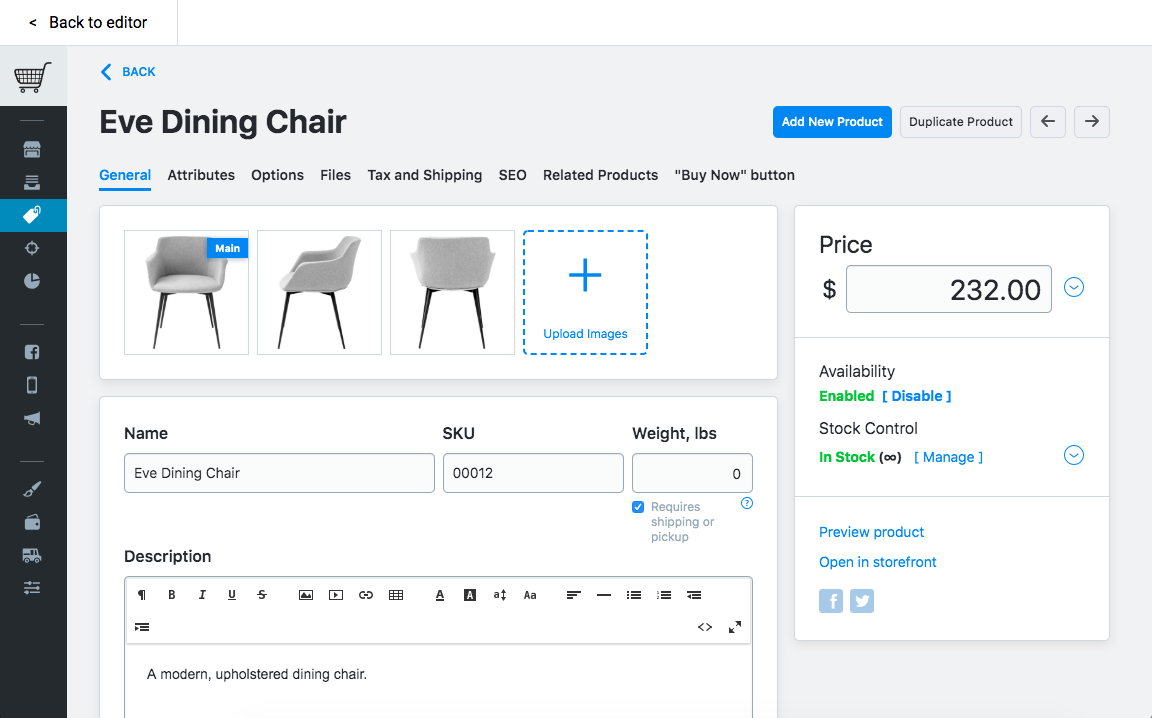Open the Preview product link
The width and height of the screenshot is (1152, 718).
[x=871, y=532]
